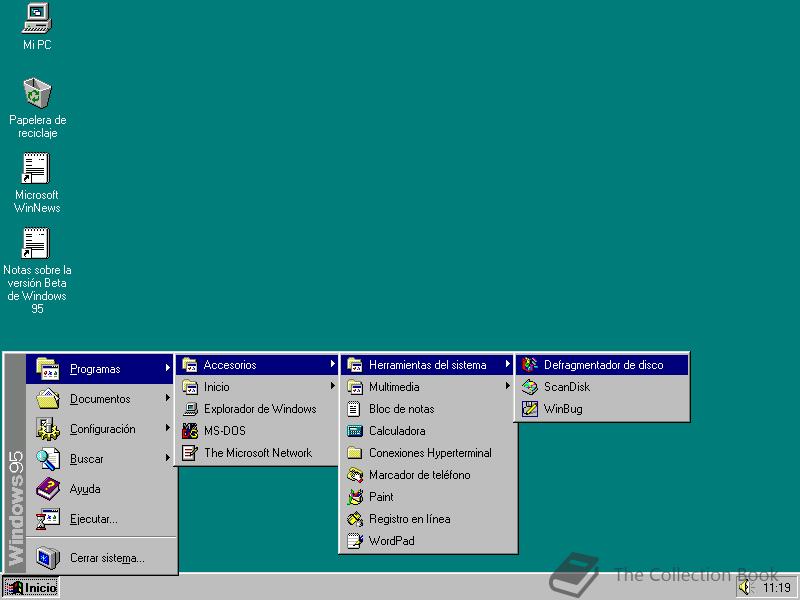This screenshot has width=800, height=600.
Task: Click the Ayuda book icon
Action: point(48,489)
